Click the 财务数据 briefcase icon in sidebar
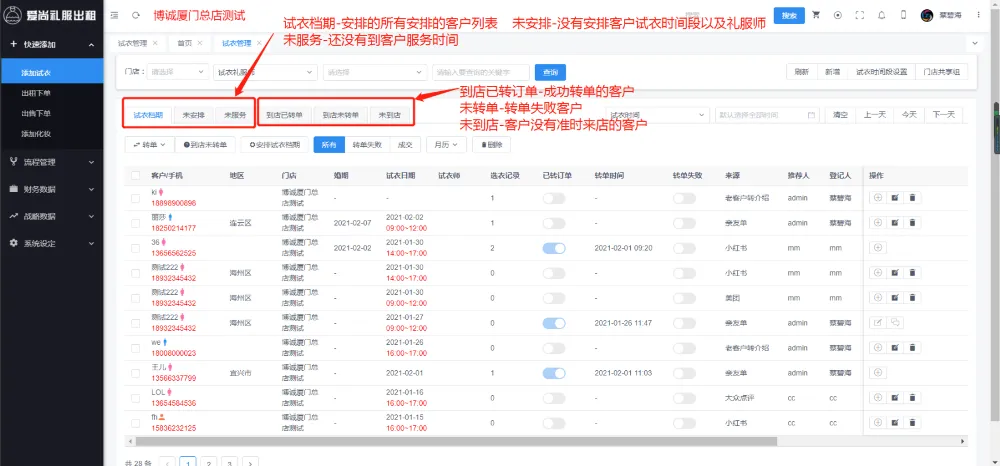 pos(13,189)
